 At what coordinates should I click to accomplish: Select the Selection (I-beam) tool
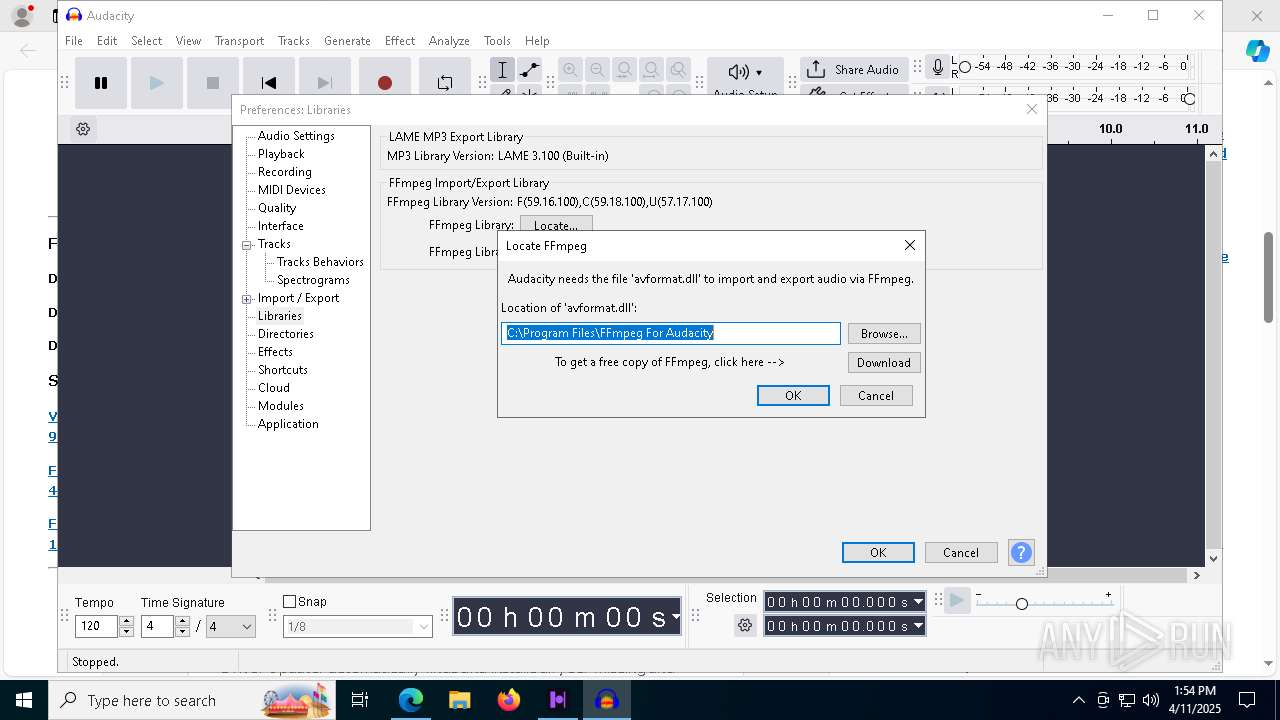coord(503,69)
